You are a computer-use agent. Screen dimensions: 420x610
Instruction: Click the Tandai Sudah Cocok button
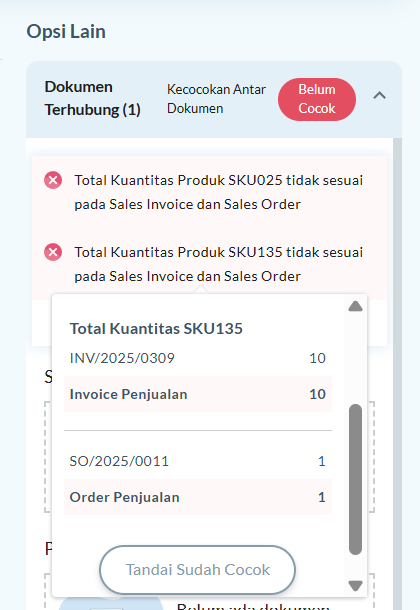pyautogui.click(x=198, y=570)
